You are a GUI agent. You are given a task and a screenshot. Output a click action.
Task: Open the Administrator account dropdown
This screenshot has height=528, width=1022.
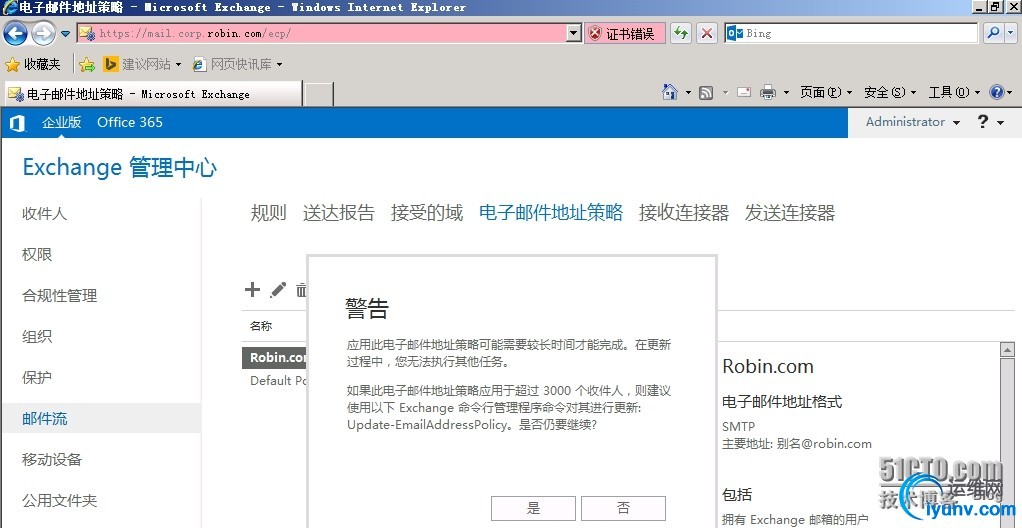point(912,122)
